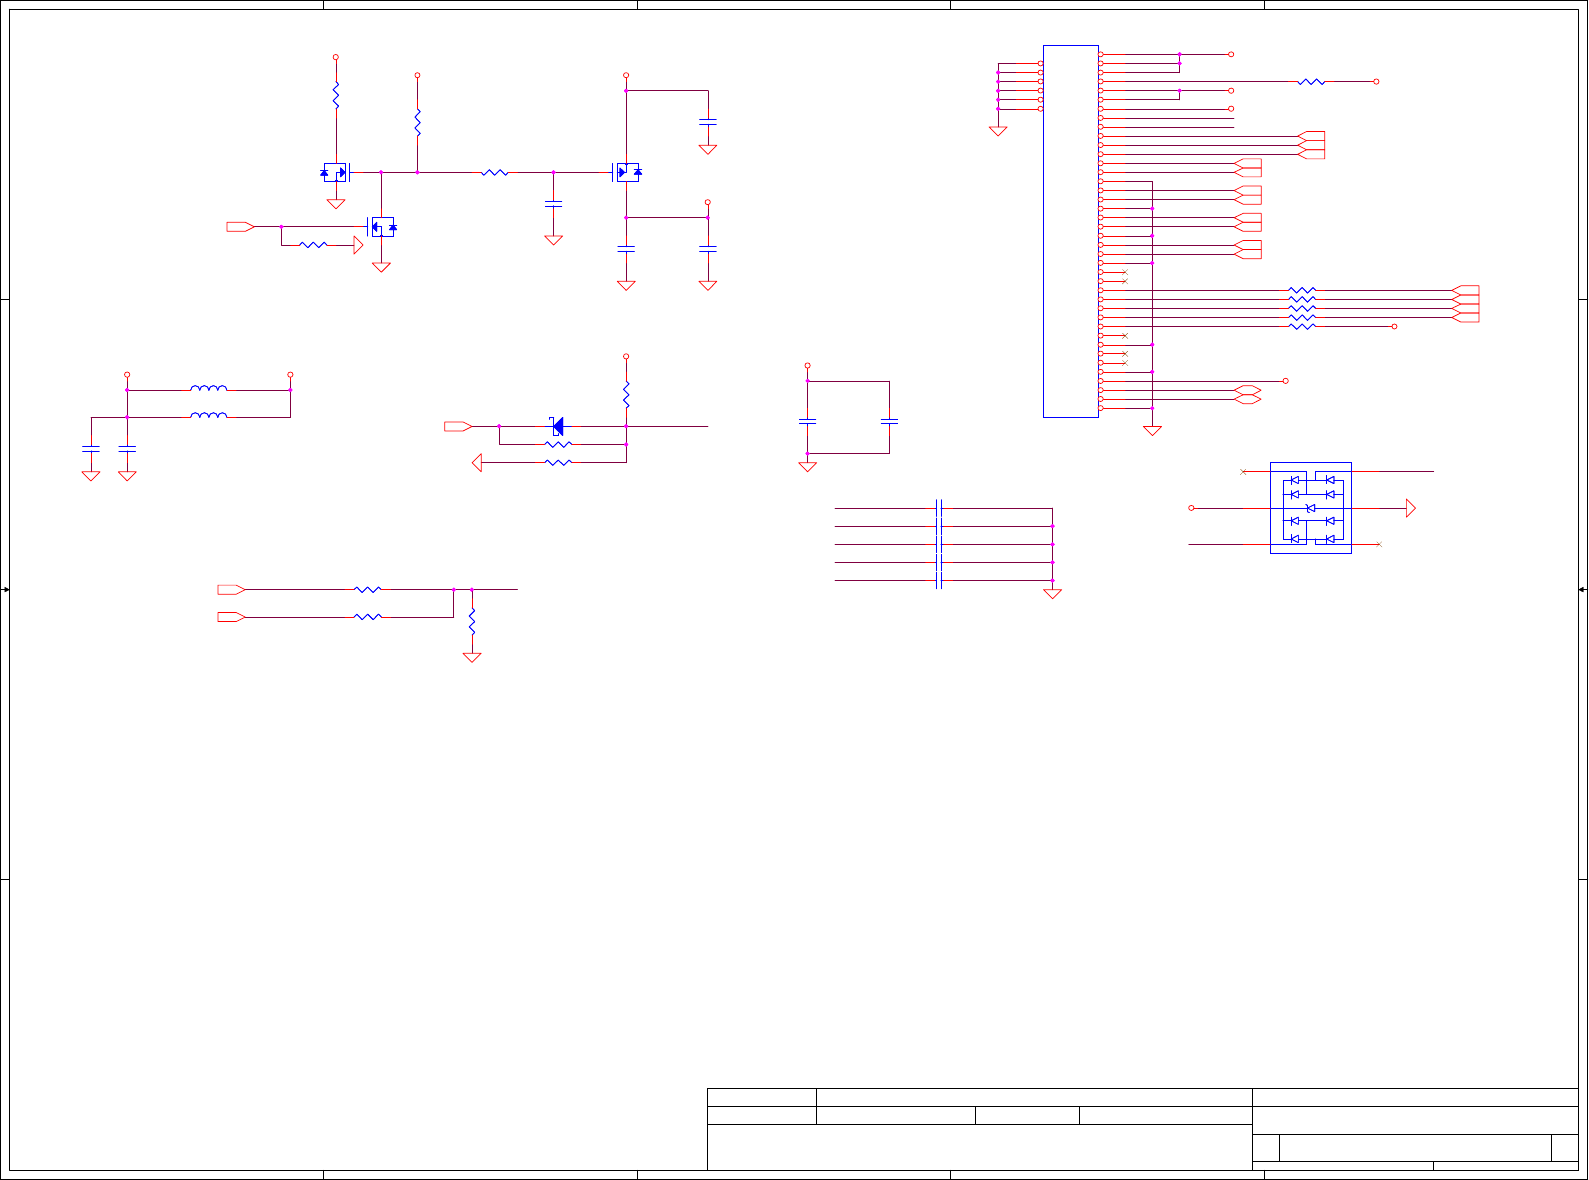
Task: Select the vertical pull-up resistor above the Schottky diode
Action: point(626,394)
